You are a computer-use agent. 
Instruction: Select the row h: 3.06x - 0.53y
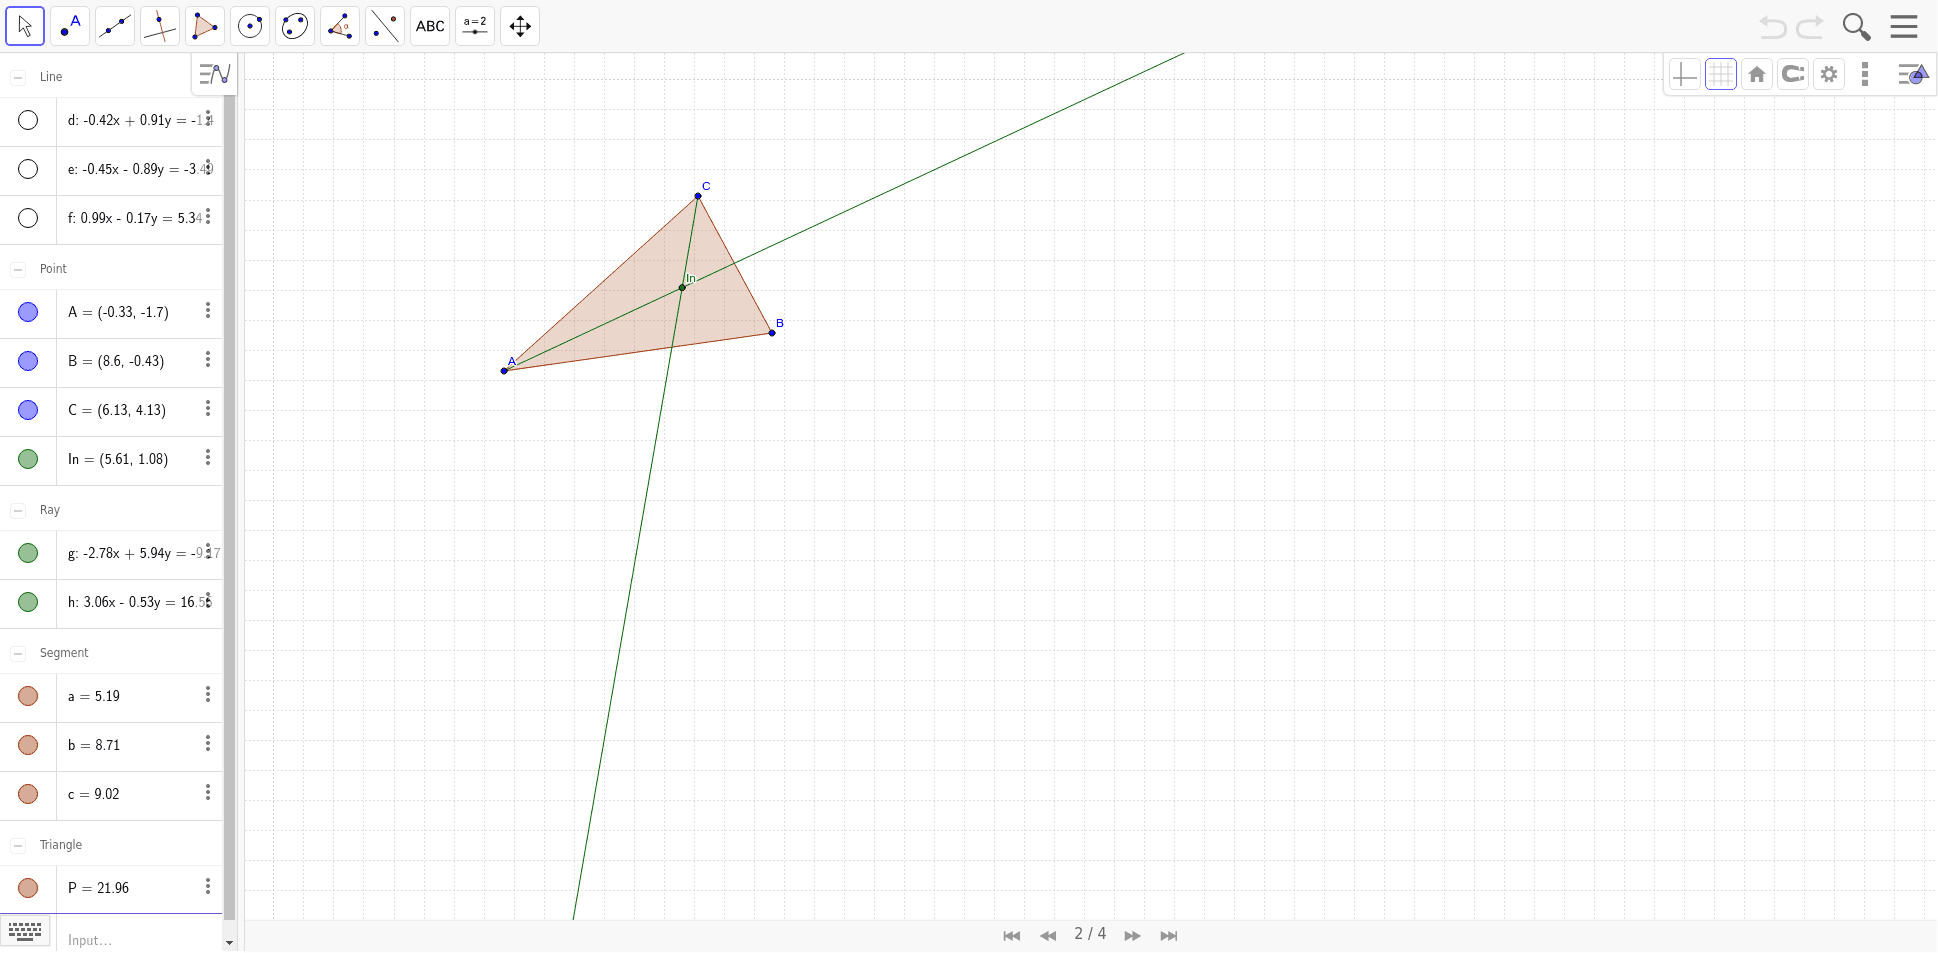click(x=111, y=602)
